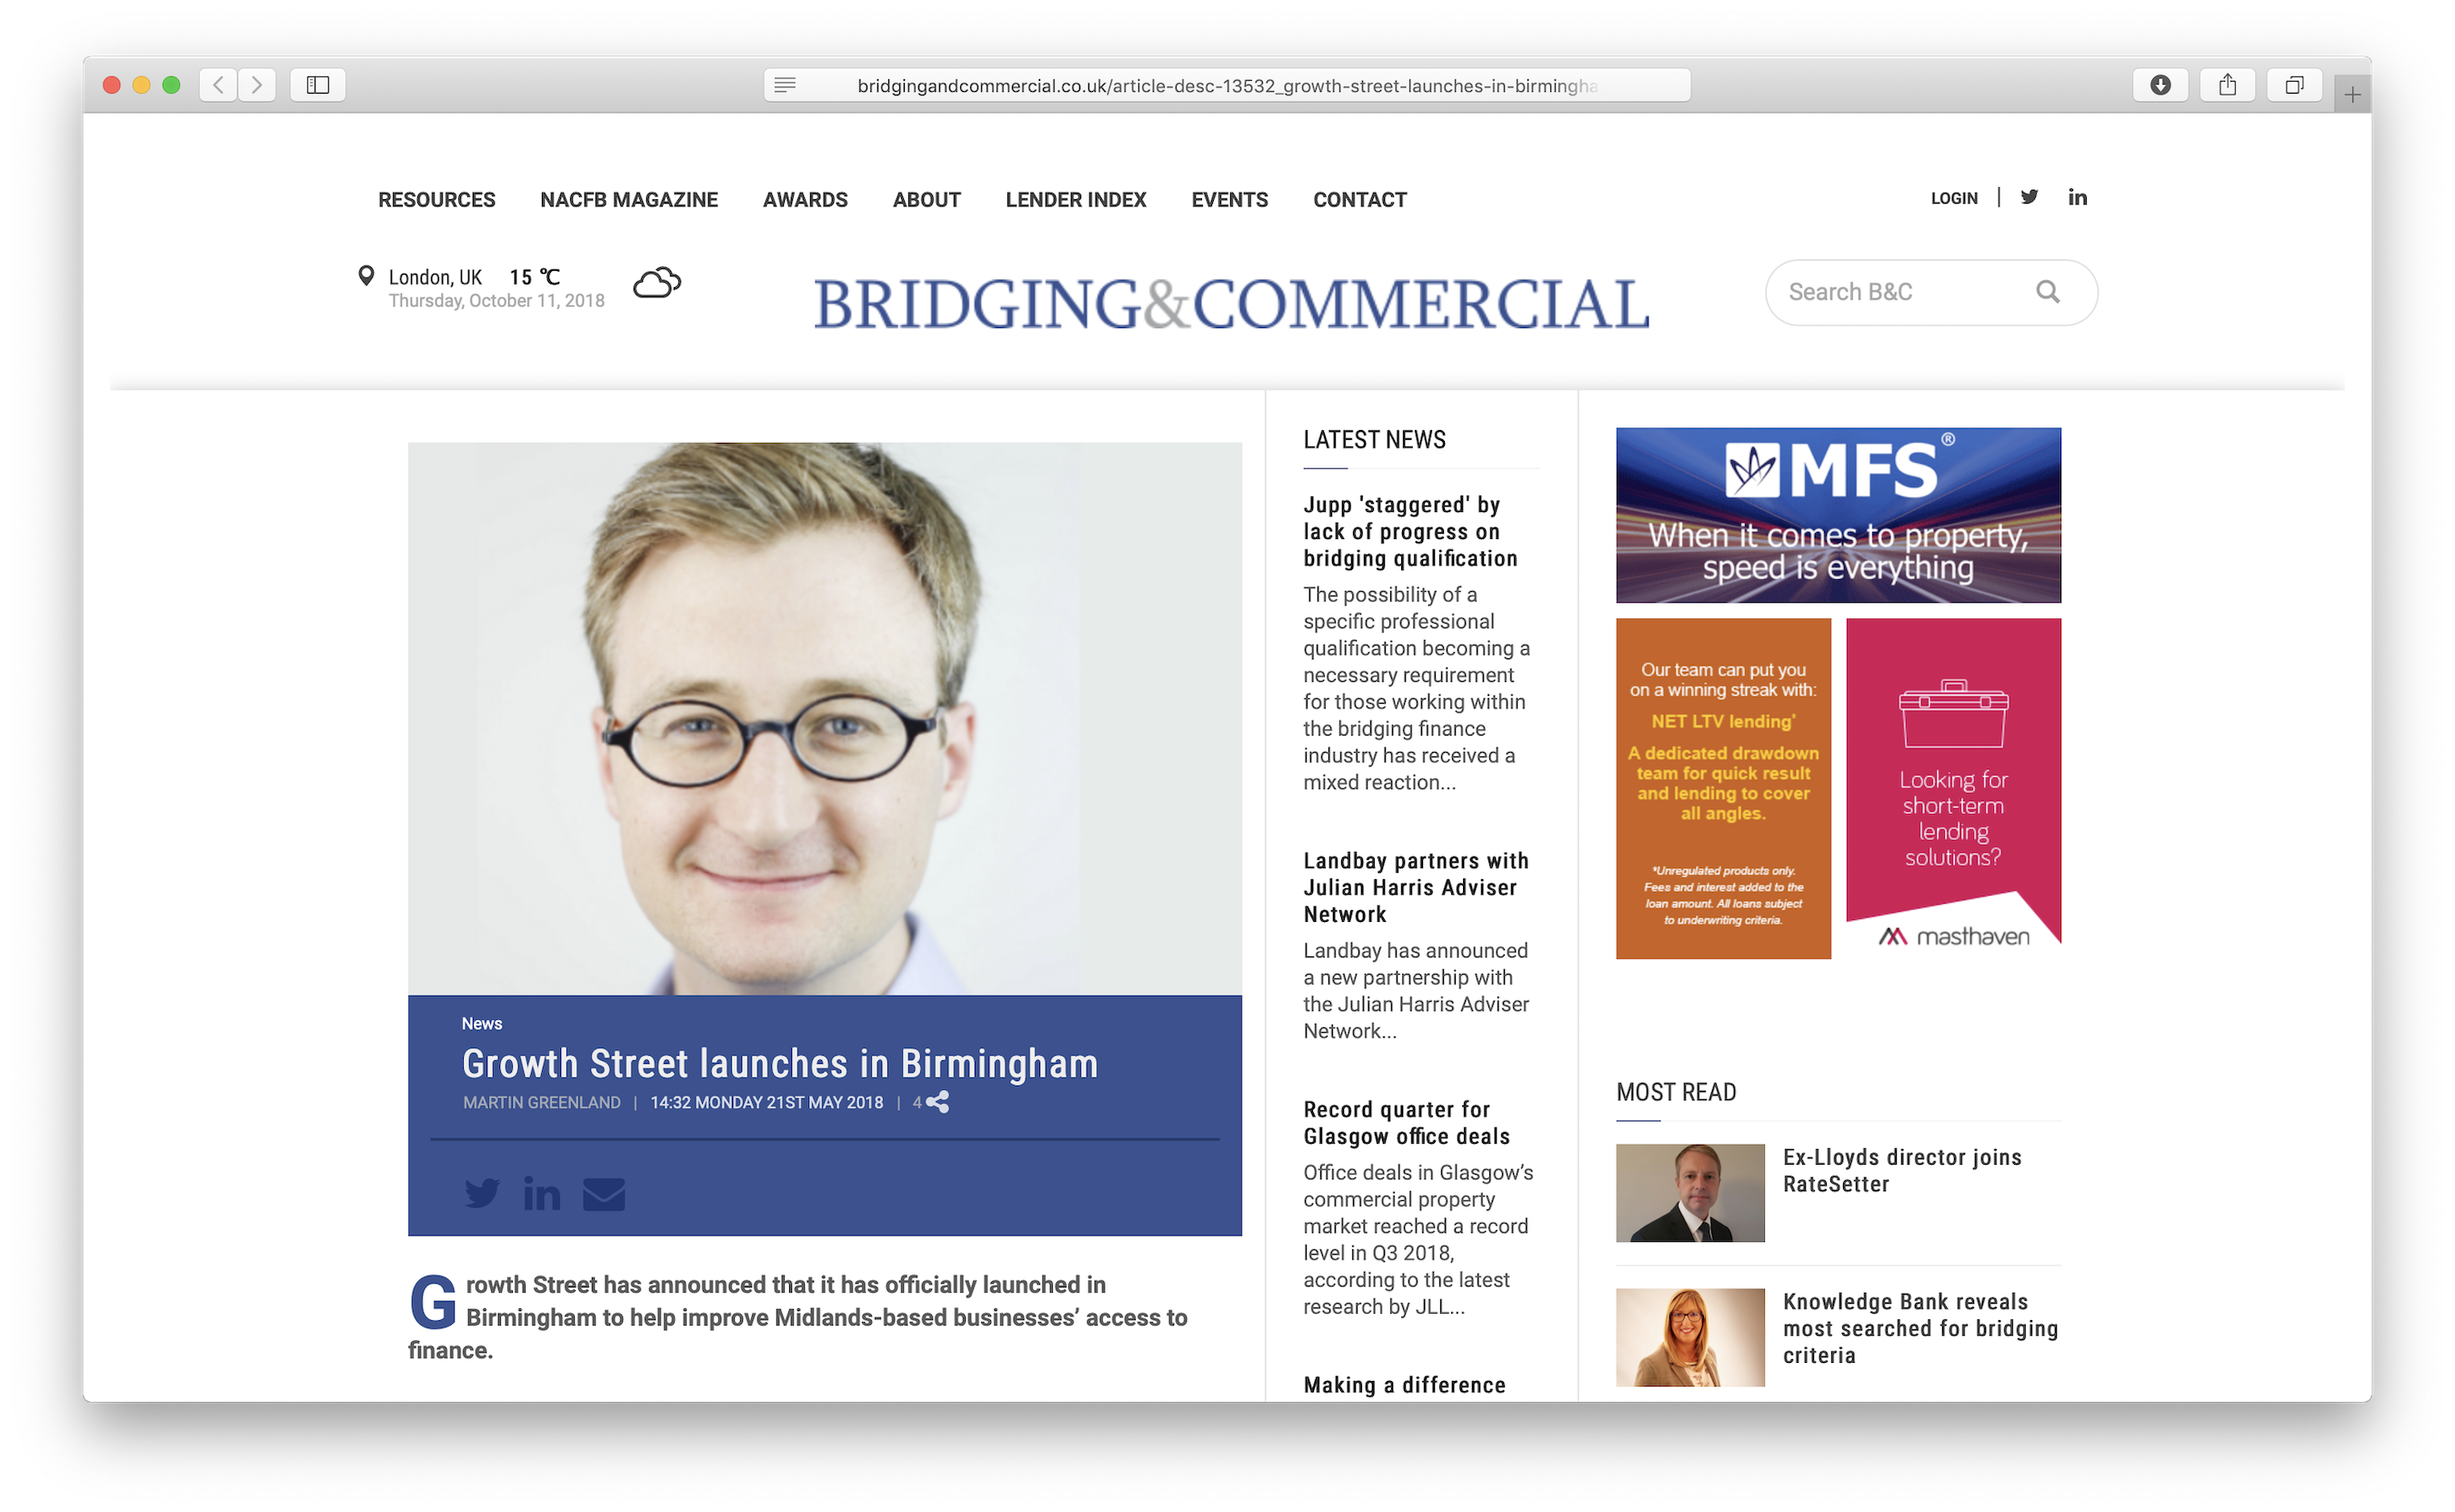Open 'Ex-Lloyds director joins RateSetter' story
The image size is (2455, 1512).
tap(1902, 1170)
